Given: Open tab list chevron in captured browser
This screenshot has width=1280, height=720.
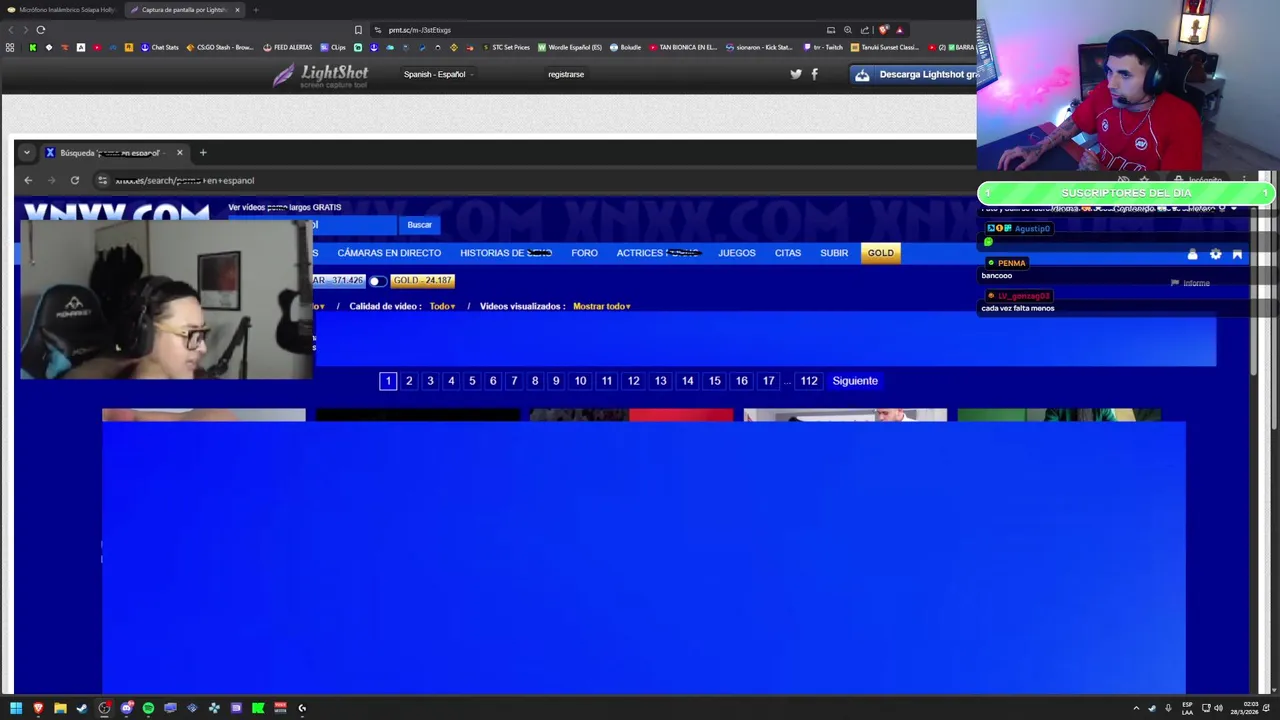Looking at the screenshot, I should coord(27,153).
